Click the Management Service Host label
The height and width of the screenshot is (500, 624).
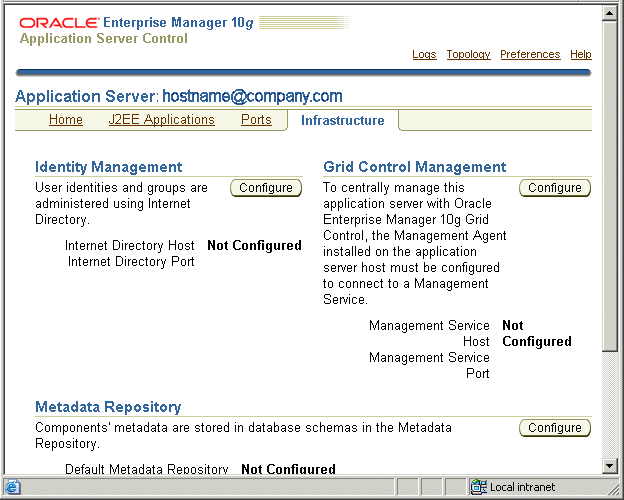coord(429,334)
